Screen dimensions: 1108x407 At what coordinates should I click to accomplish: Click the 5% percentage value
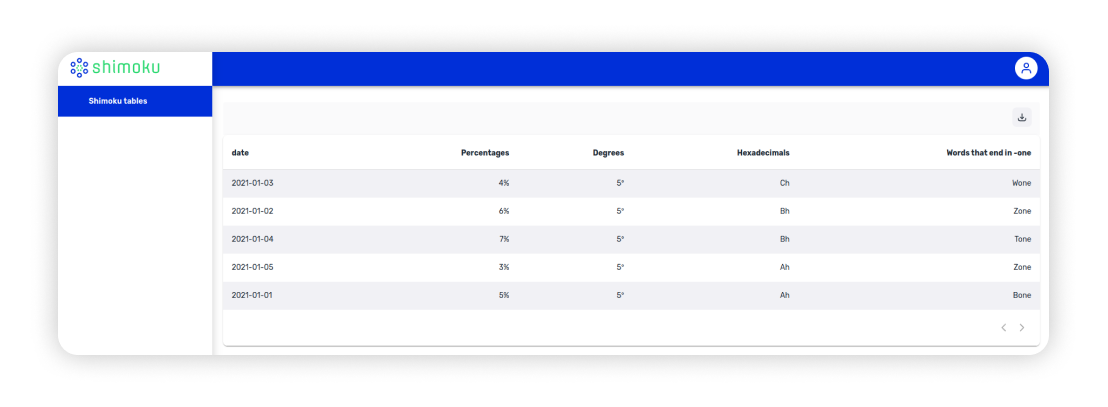click(x=504, y=295)
